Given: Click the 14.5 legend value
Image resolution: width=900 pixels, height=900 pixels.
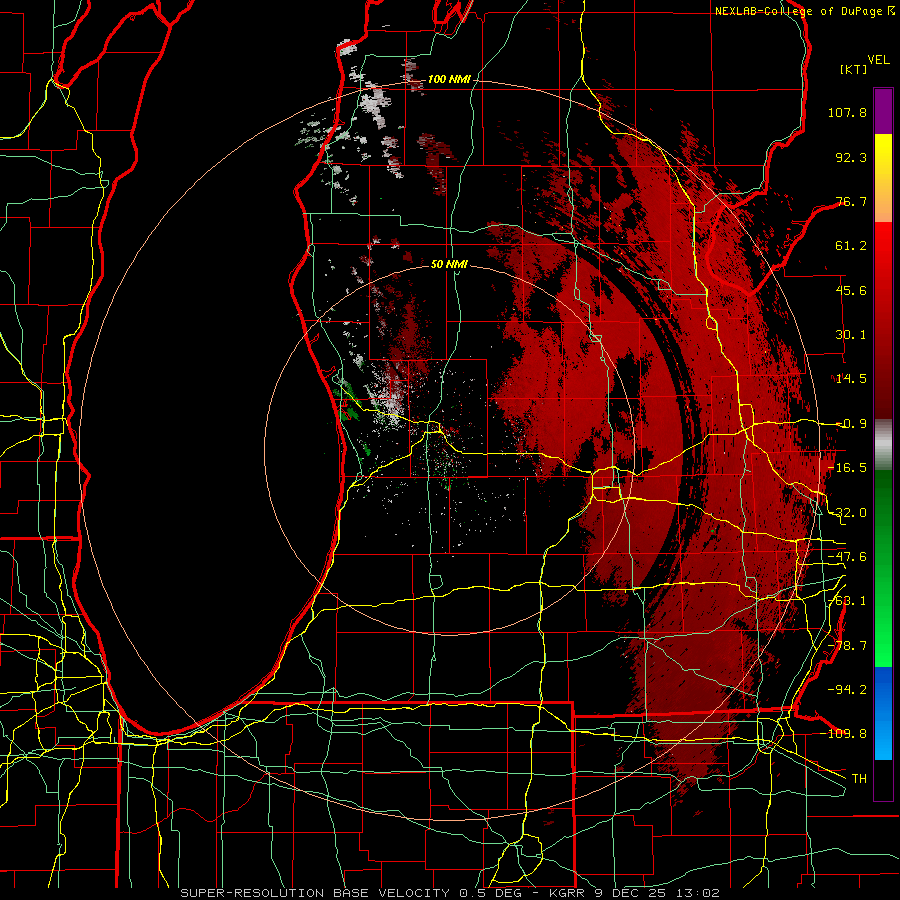Looking at the screenshot, I should (851, 379).
